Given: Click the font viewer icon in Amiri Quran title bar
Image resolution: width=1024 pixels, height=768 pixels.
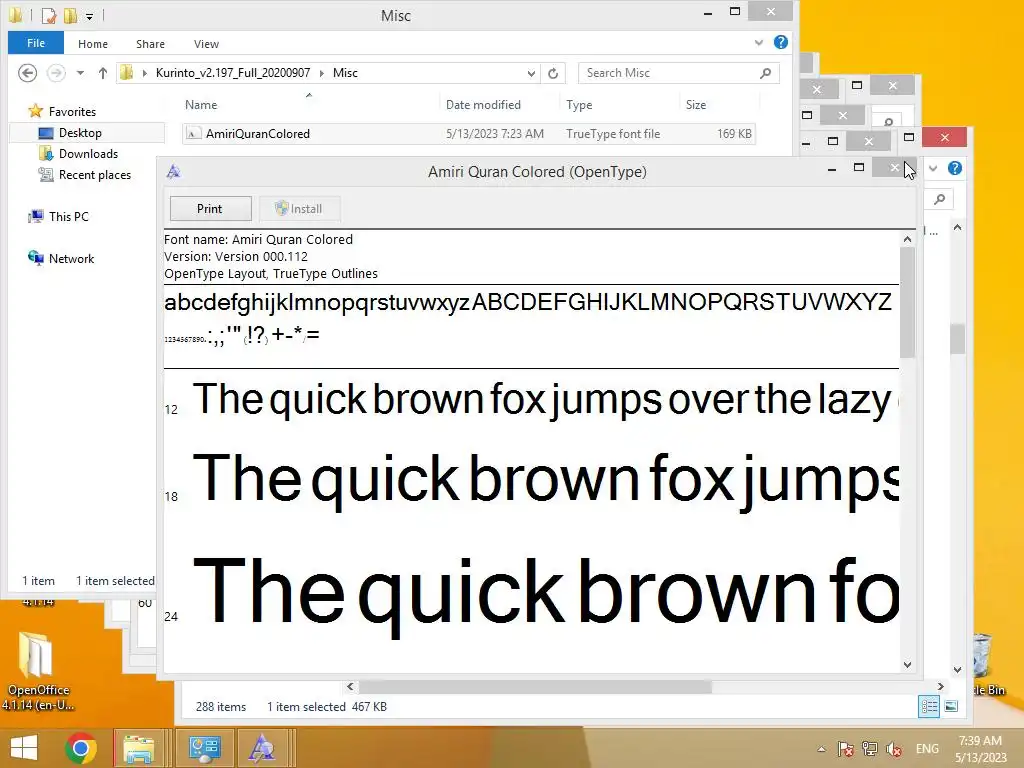Looking at the screenshot, I should tap(174, 171).
